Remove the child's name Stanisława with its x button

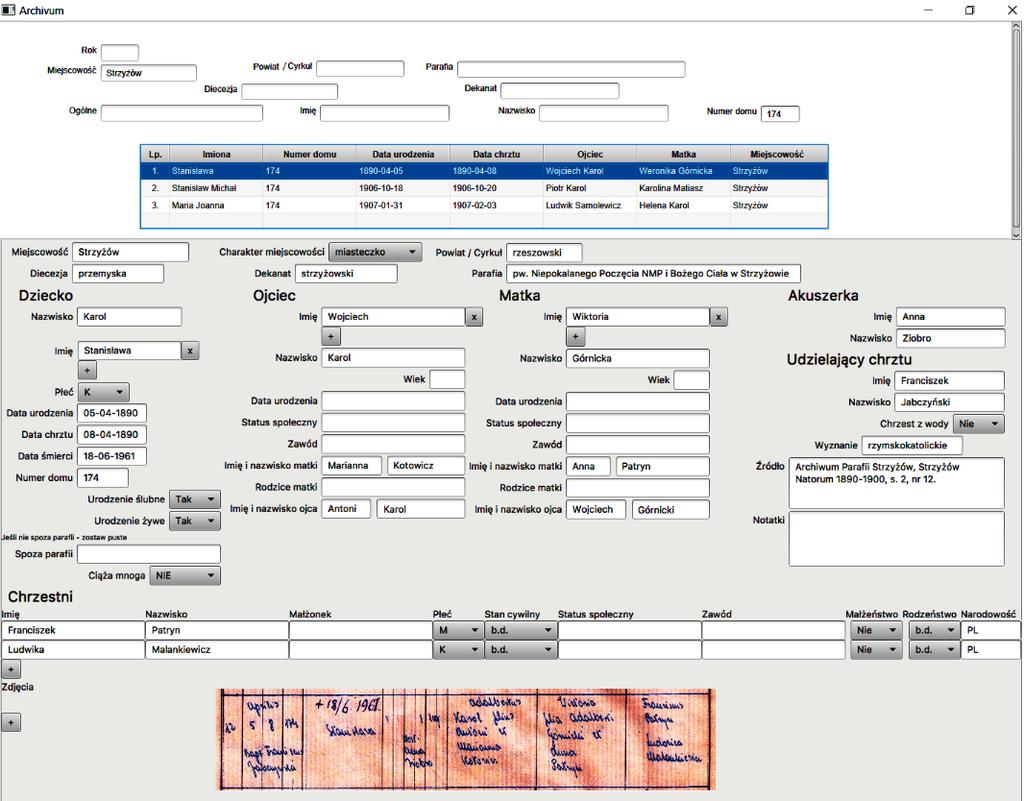(x=190, y=351)
